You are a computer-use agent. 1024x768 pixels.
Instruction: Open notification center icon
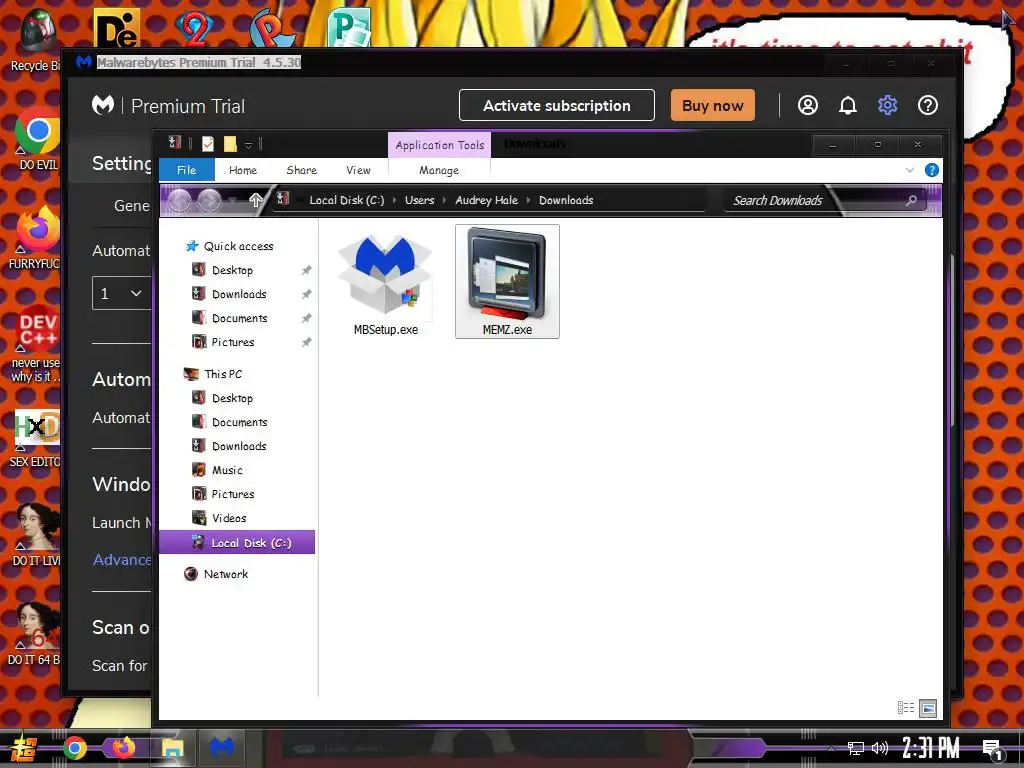[993, 750]
